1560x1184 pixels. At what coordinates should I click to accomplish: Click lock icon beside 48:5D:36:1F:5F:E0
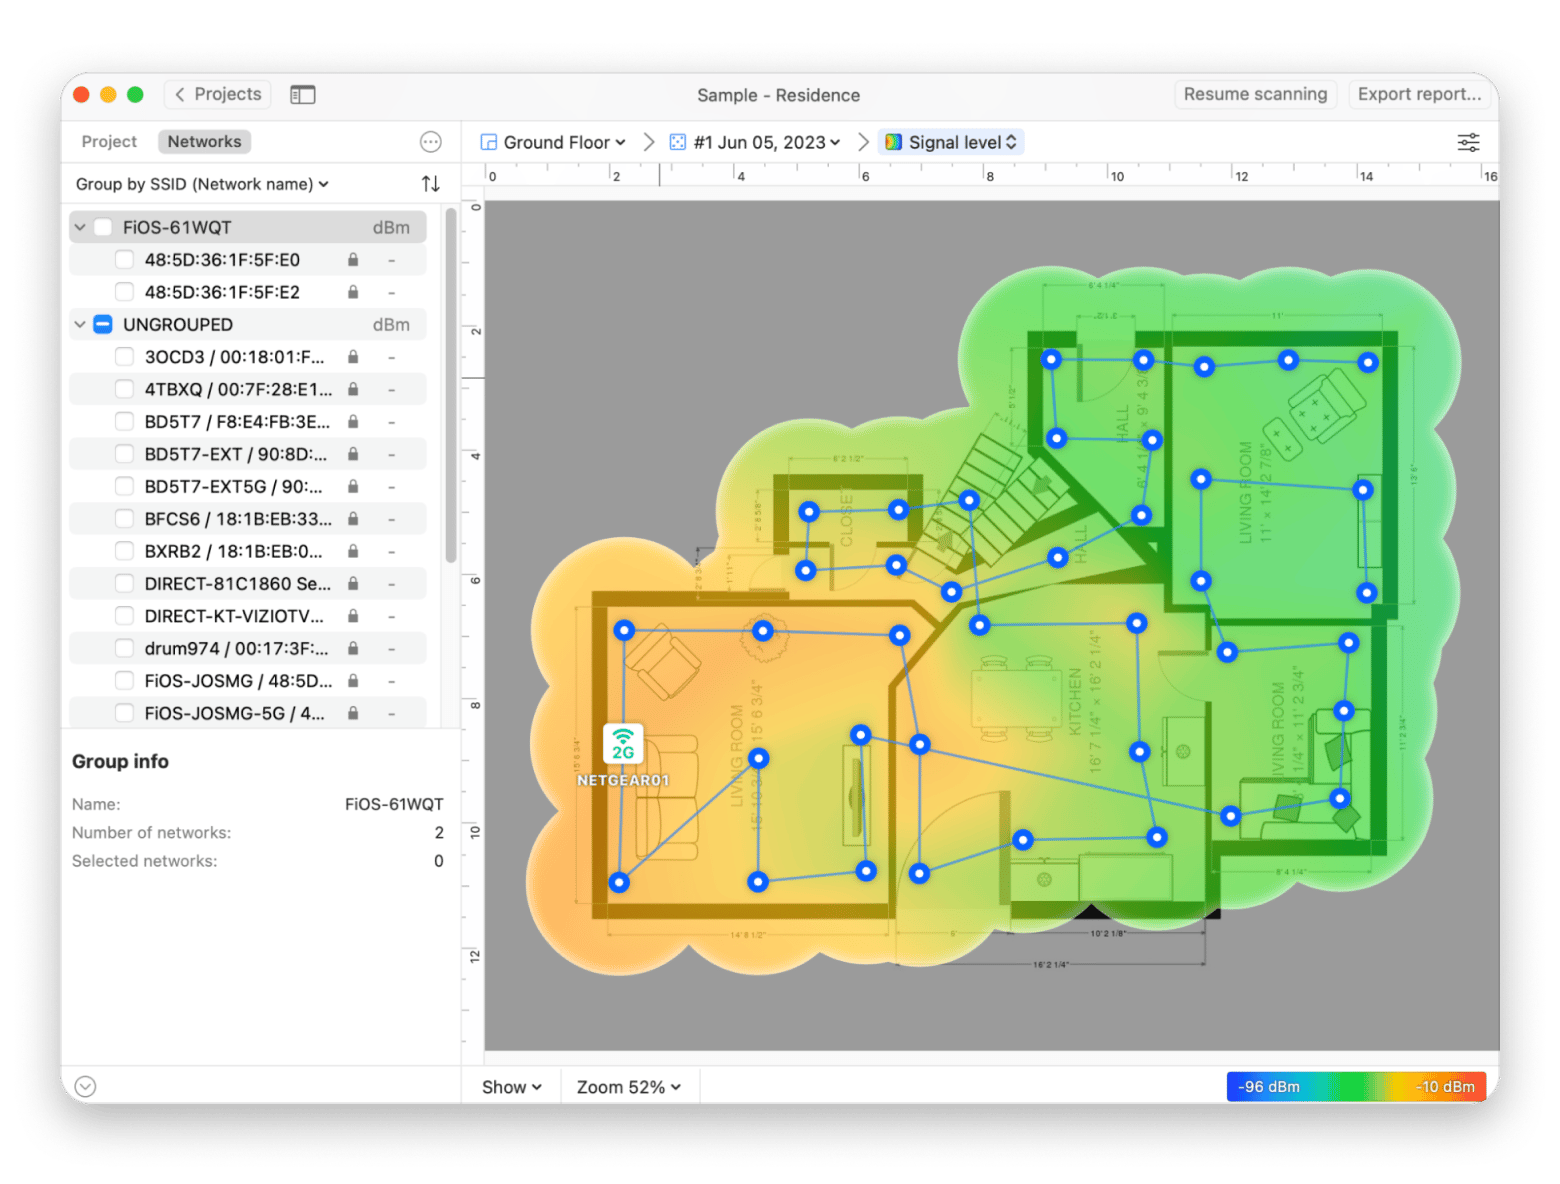click(353, 260)
